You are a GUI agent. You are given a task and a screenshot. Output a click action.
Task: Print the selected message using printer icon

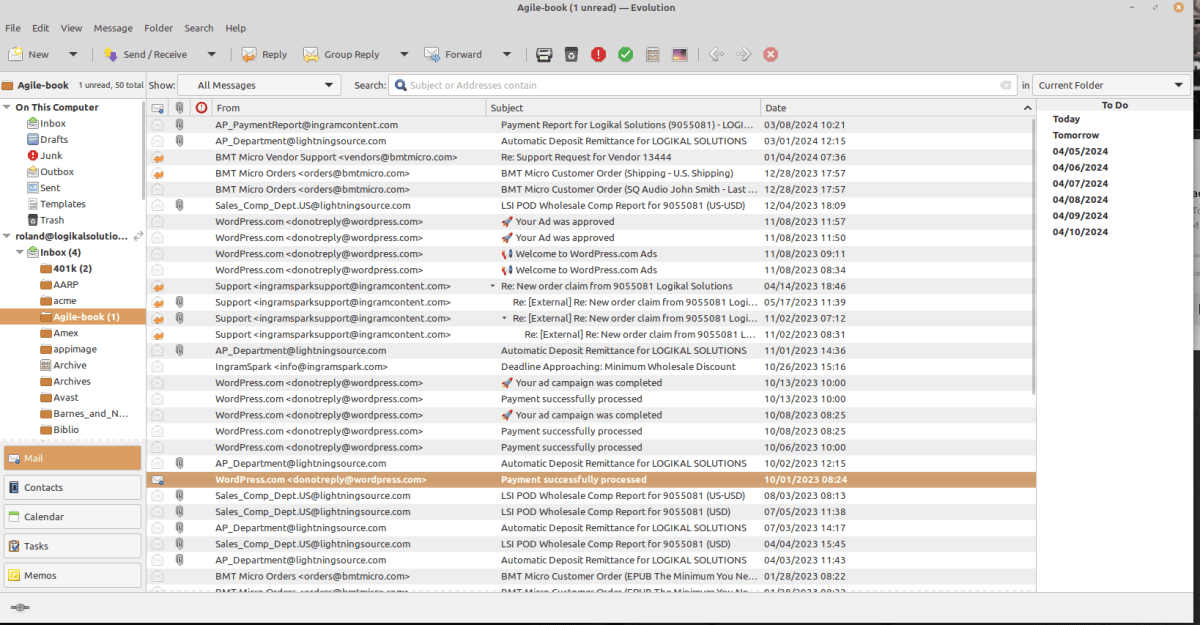coord(544,55)
